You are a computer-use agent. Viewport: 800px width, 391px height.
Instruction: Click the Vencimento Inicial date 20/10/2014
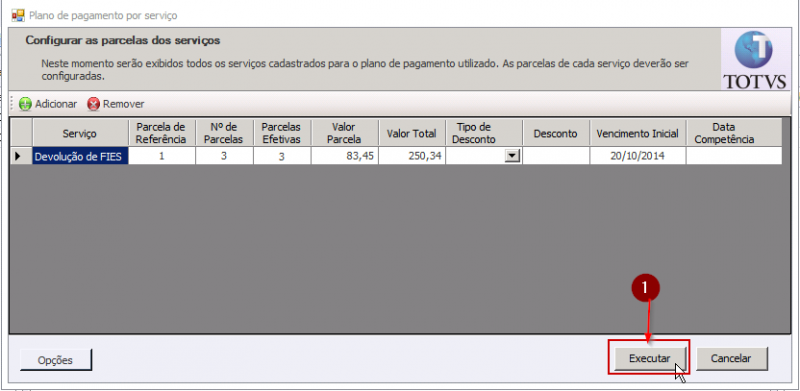[638, 157]
